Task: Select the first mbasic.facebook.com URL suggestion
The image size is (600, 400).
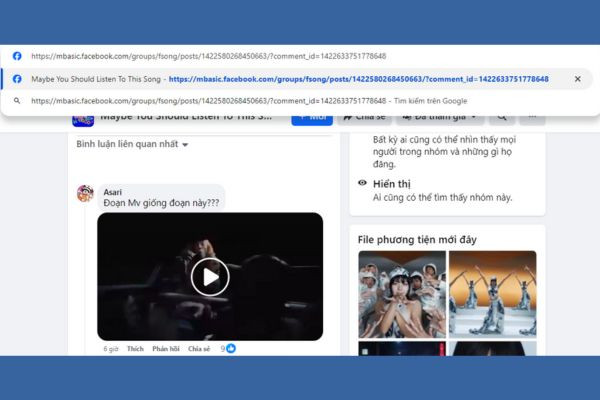Action: tap(300, 56)
